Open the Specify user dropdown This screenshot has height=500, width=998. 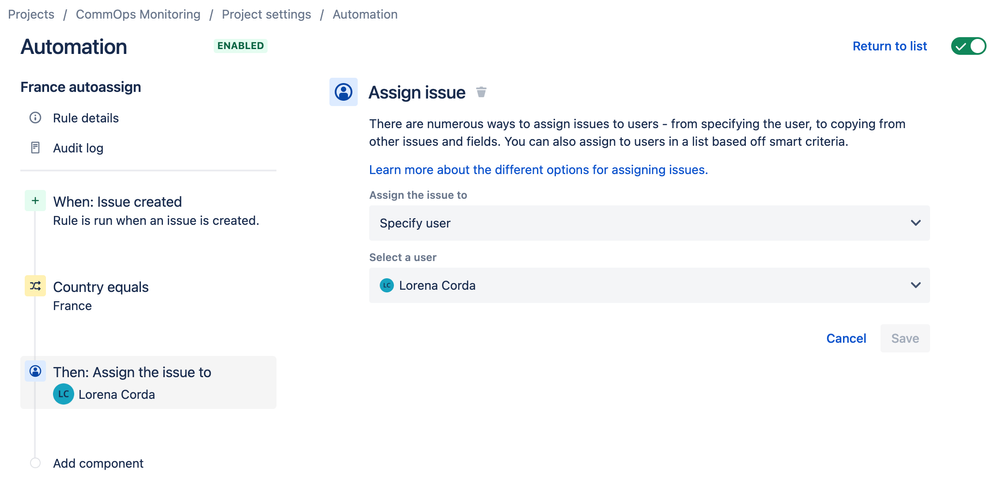pyautogui.click(x=649, y=223)
